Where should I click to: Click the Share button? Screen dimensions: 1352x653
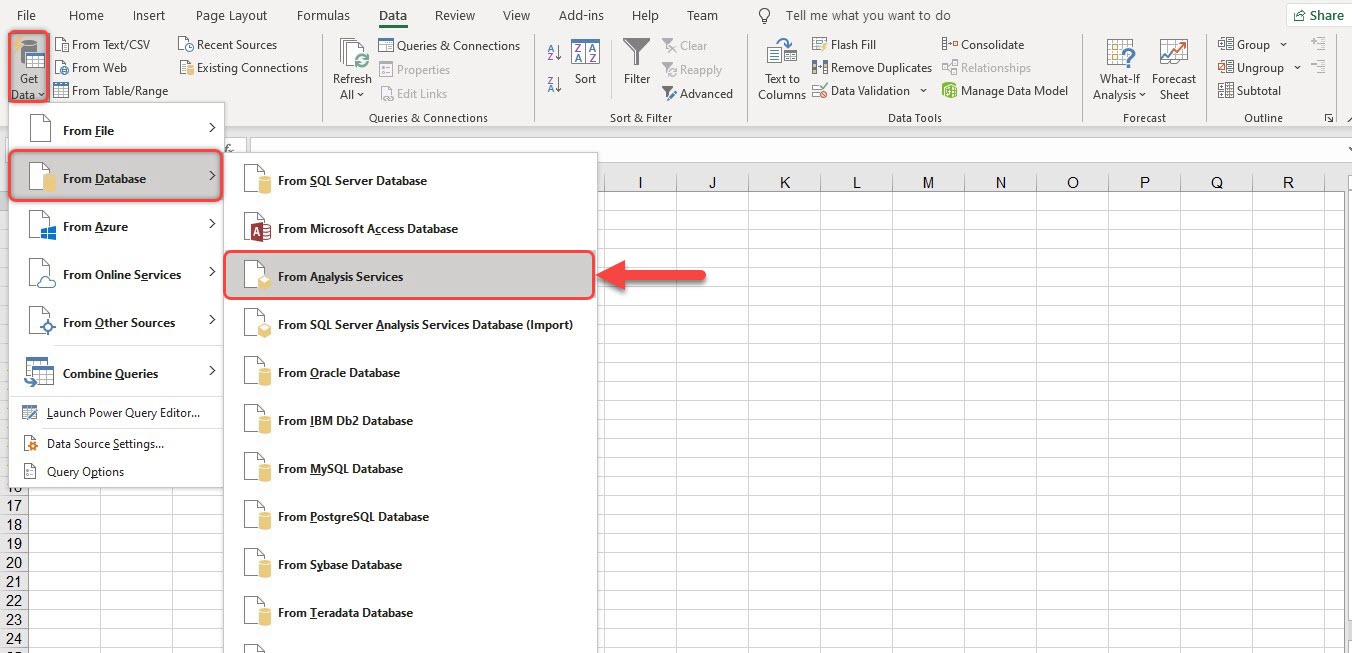point(1318,15)
